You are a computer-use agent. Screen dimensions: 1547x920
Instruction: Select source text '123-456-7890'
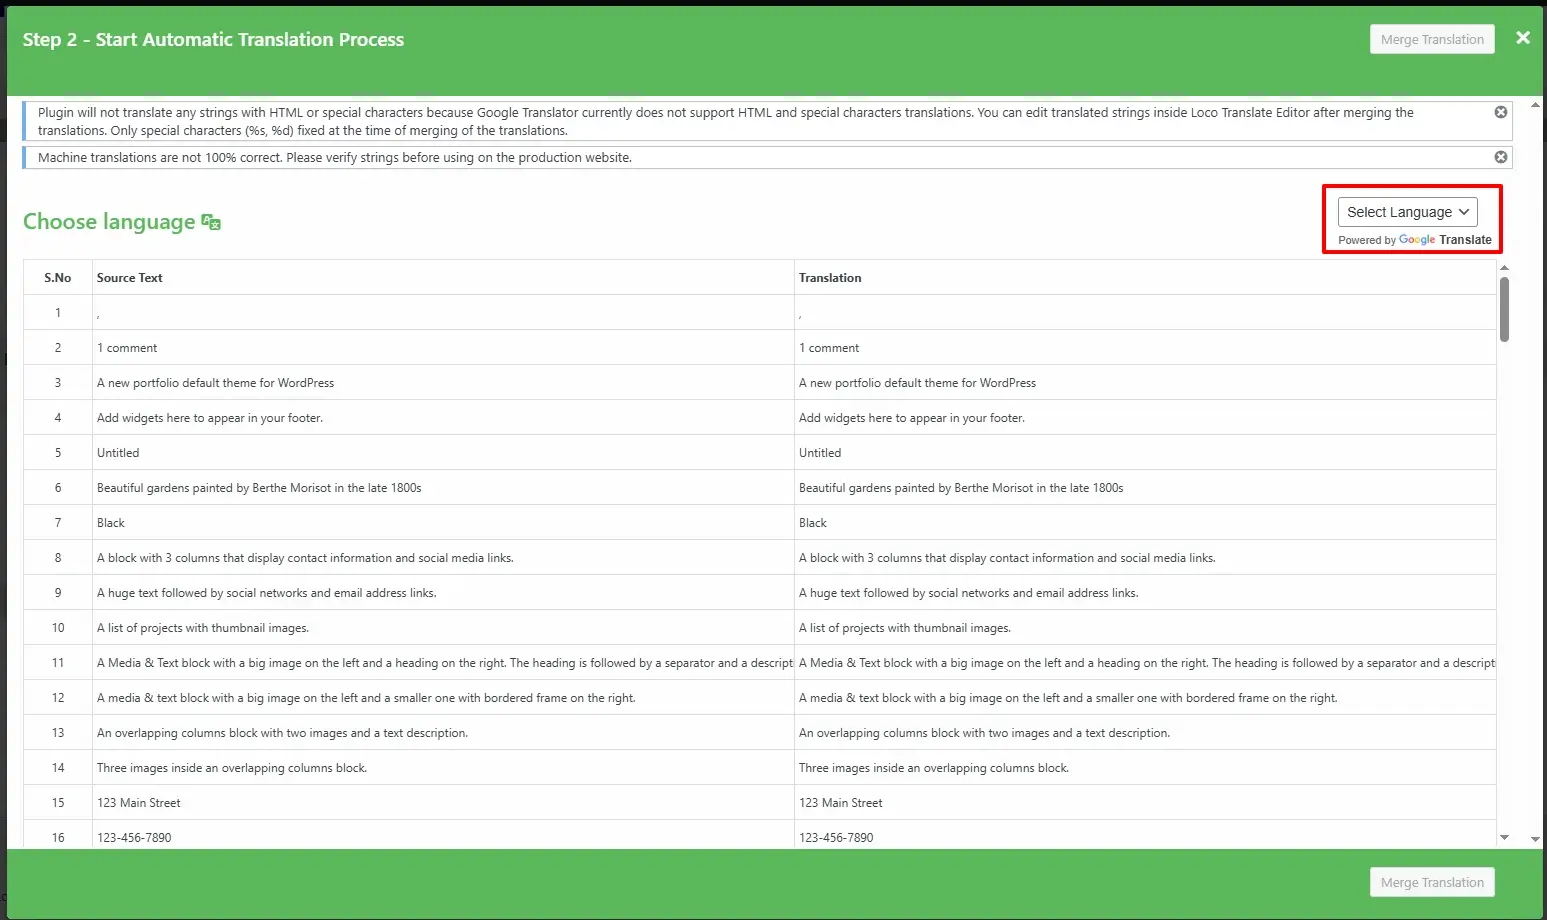(x=134, y=838)
